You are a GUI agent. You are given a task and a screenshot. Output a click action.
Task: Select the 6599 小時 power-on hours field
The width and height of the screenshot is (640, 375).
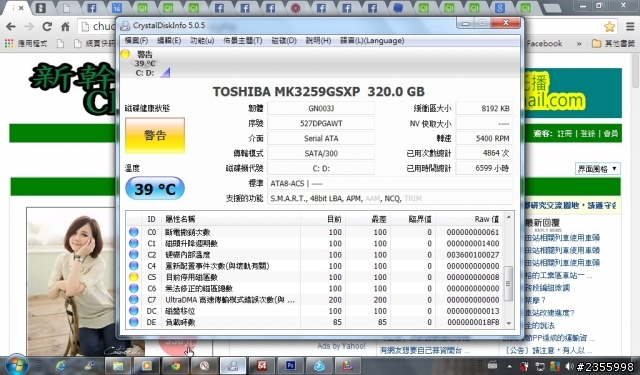[484, 168]
